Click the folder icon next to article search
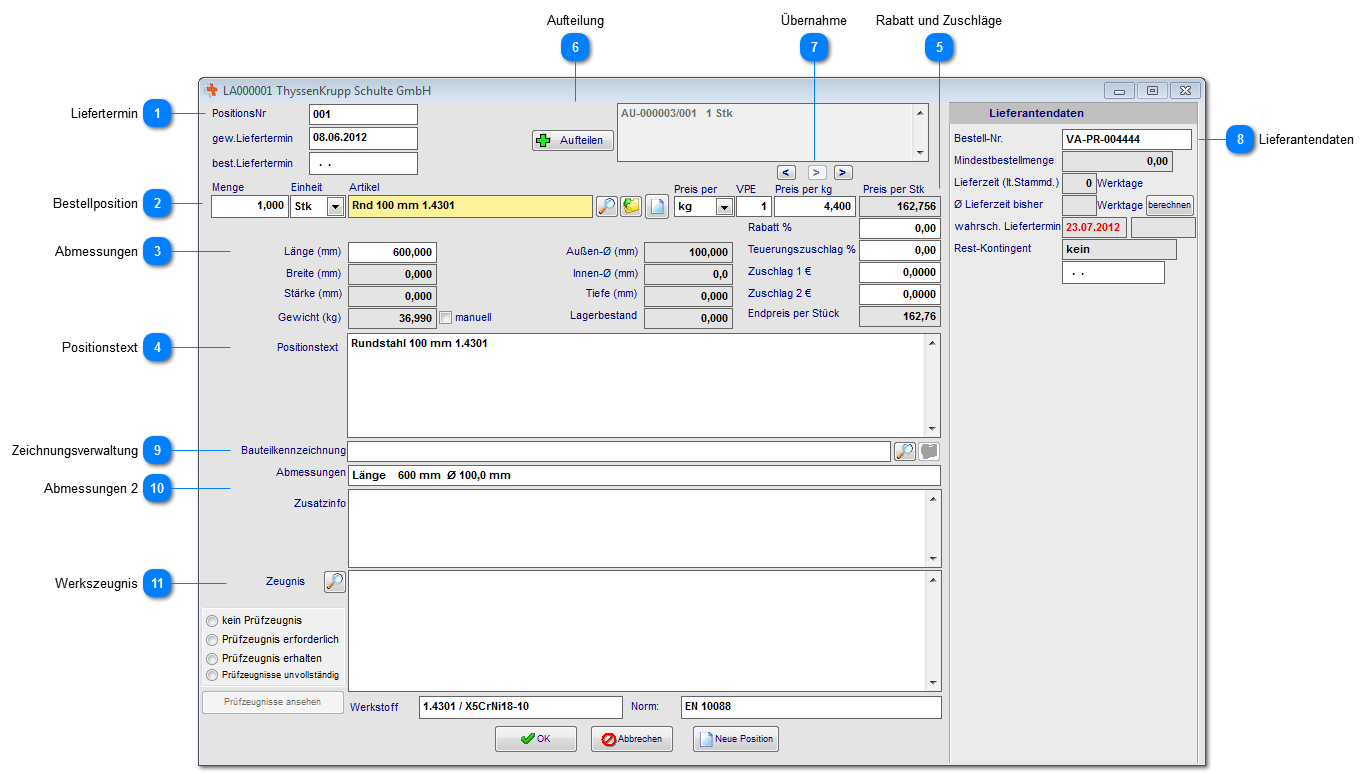Image resolution: width=1370 pixels, height=774 pixels. point(631,207)
